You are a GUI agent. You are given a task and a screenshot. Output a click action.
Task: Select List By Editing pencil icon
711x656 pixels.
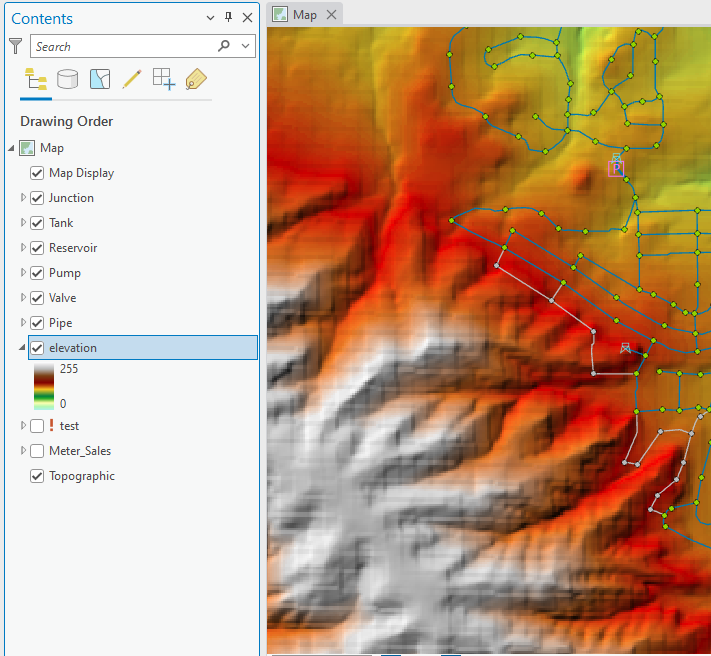pyautogui.click(x=132, y=79)
